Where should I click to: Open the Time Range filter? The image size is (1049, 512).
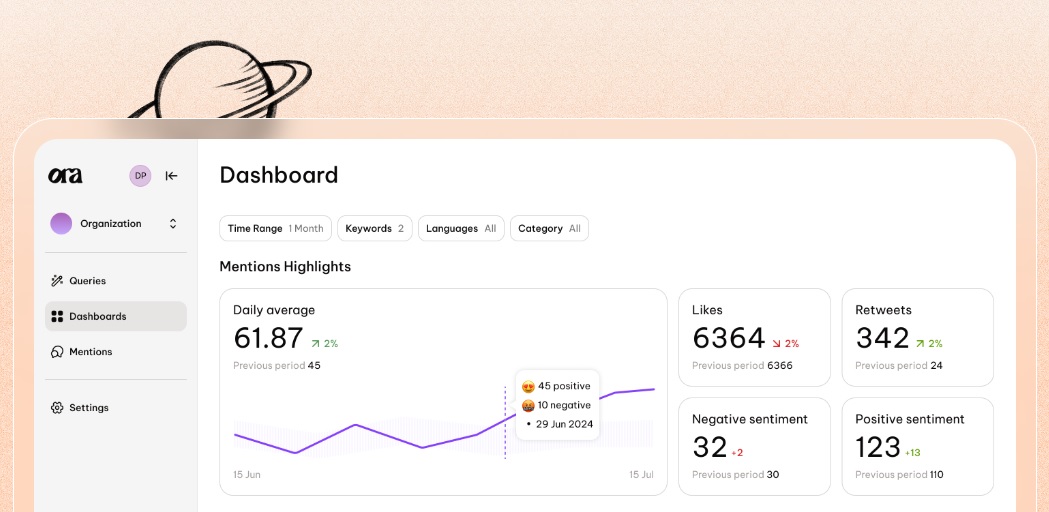coord(276,228)
